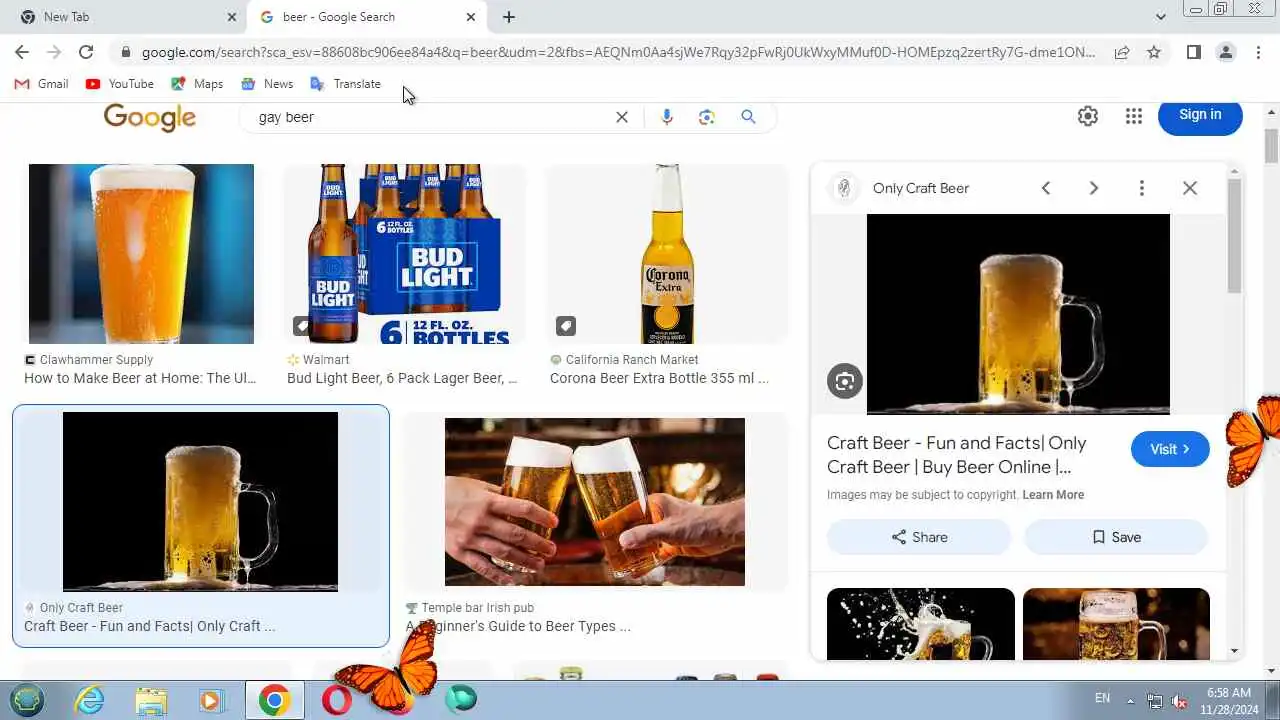This screenshot has width=1280, height=720.
Task: Open the media player taskbar icon
Action: [212, 700]
